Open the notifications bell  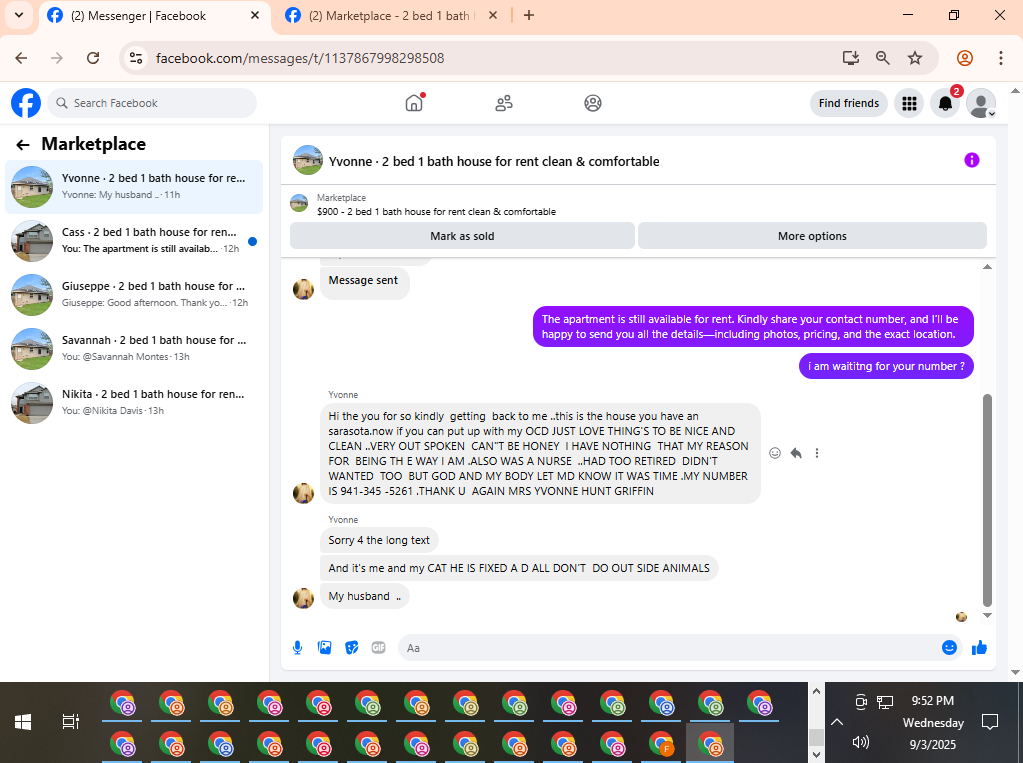(x=945, y=103)
